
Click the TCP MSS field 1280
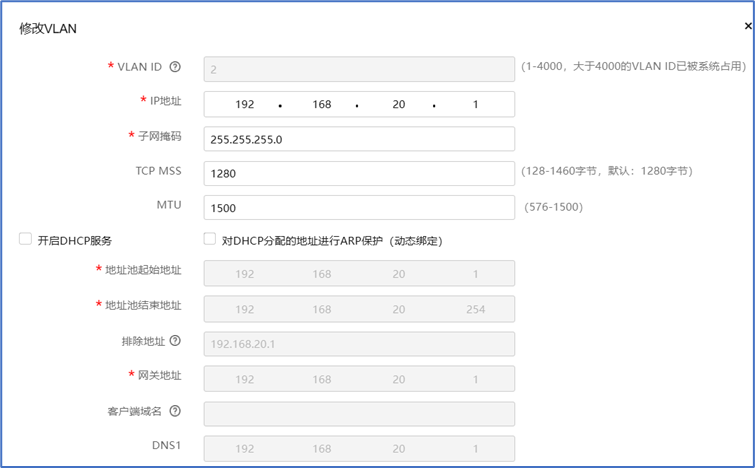[x=359, y=173]
